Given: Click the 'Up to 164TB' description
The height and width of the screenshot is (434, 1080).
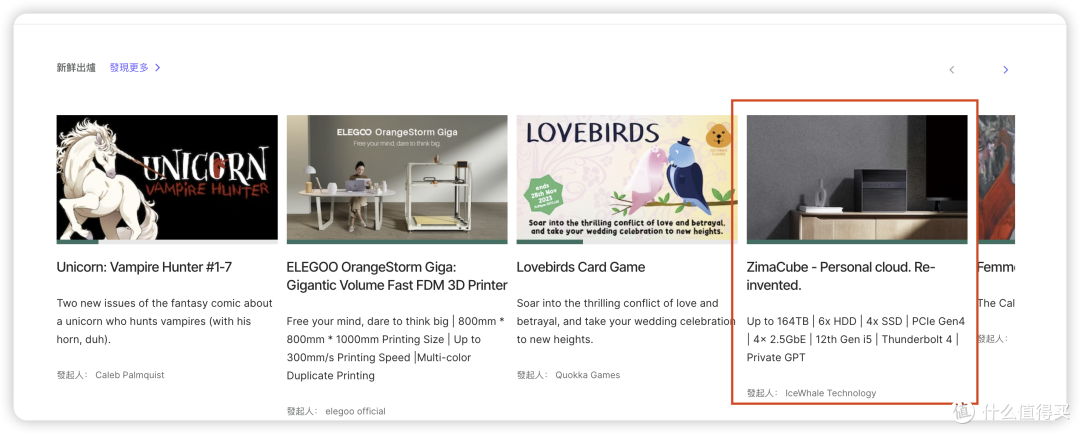Looking at the screenshot, I should pyautogui.click(x=856, y=339).
